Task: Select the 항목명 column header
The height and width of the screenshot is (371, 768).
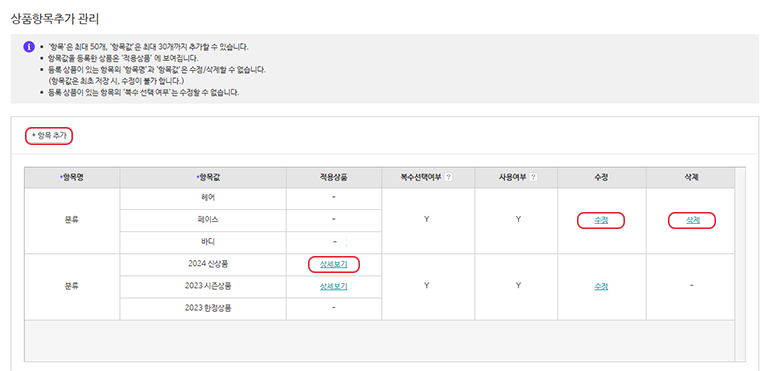Action: coord(72,177)
